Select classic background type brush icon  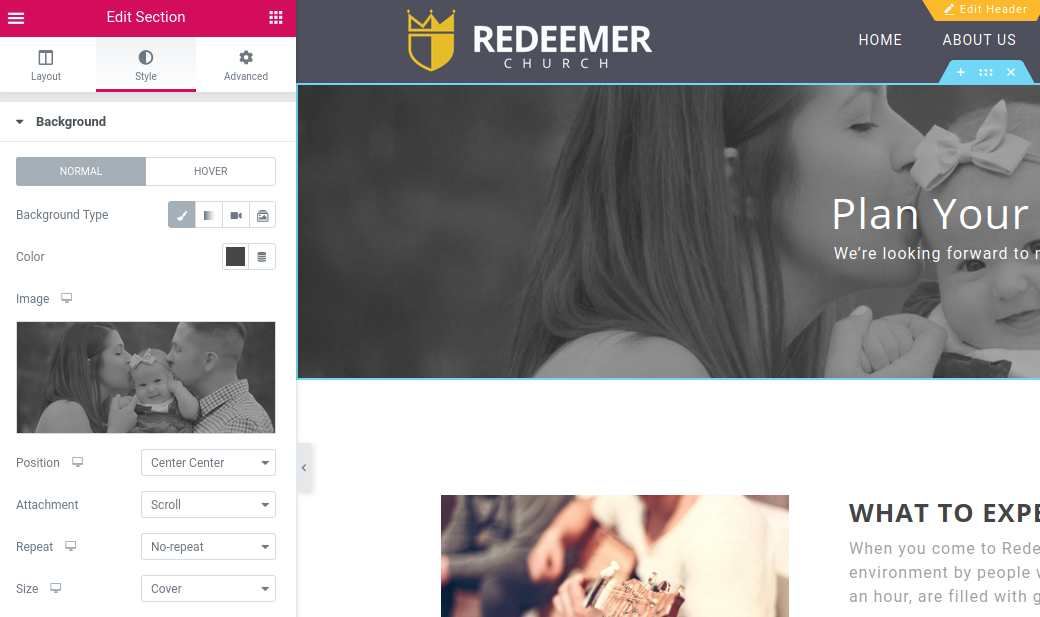point(182,215)
